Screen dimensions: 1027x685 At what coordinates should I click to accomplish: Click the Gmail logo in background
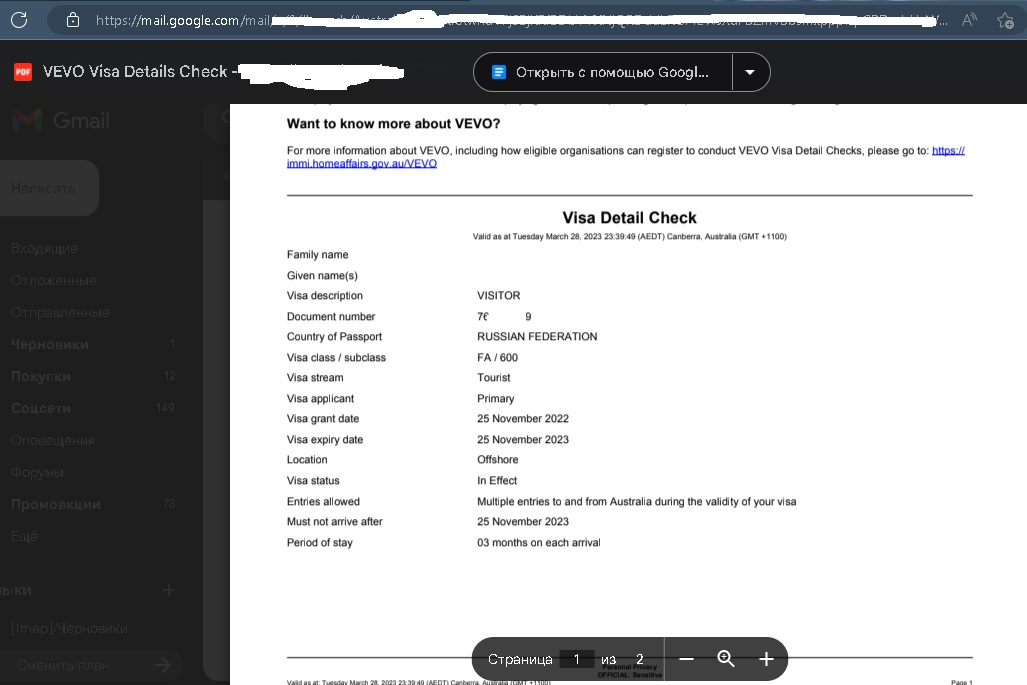coord(61,120)
